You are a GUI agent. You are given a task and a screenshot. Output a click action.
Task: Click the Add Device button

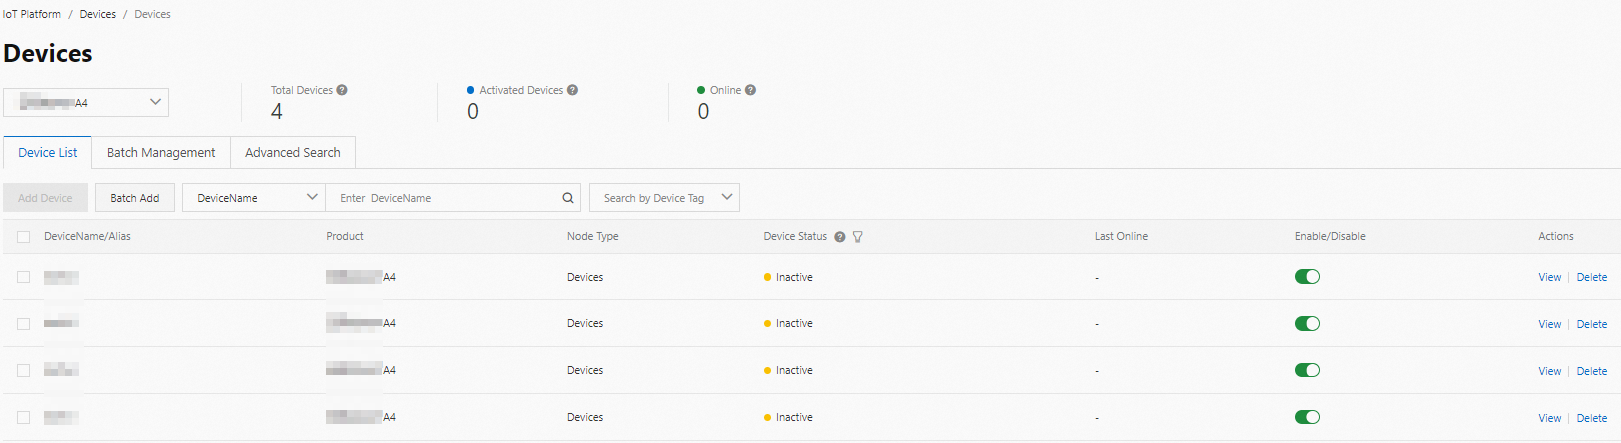click(45, 198)
